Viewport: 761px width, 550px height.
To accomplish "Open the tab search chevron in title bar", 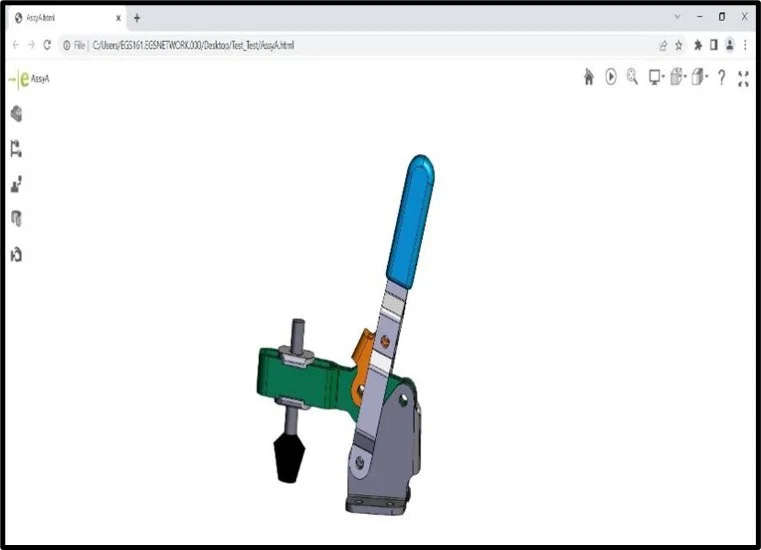I will [x=678, y=17].
